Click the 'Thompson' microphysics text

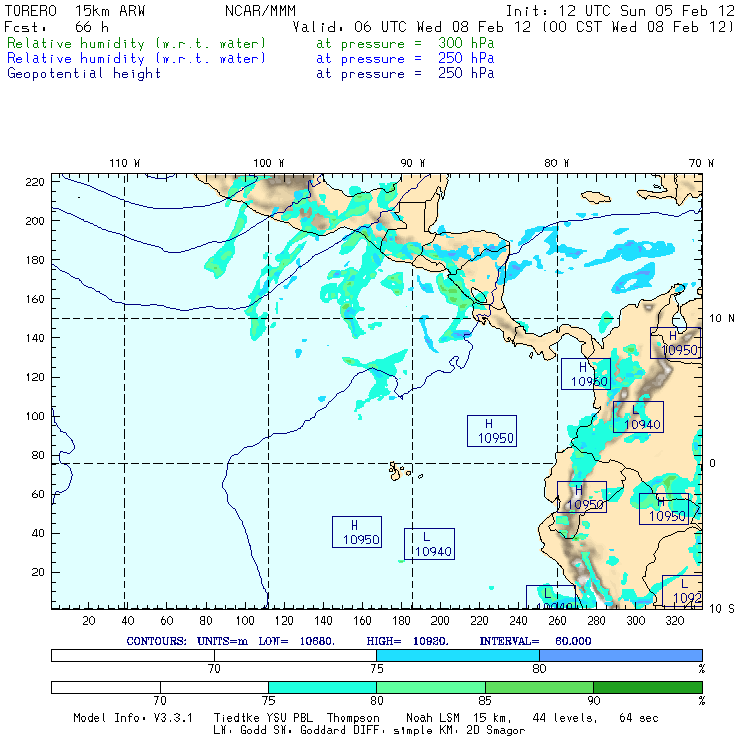click(x=353, y=718)
